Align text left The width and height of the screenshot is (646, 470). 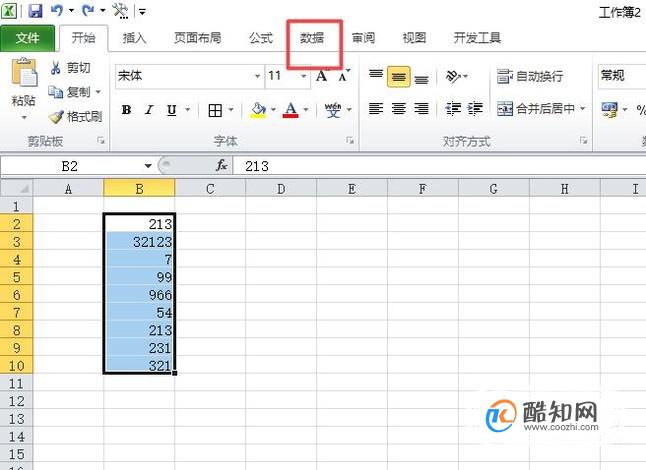coord(376,109)
